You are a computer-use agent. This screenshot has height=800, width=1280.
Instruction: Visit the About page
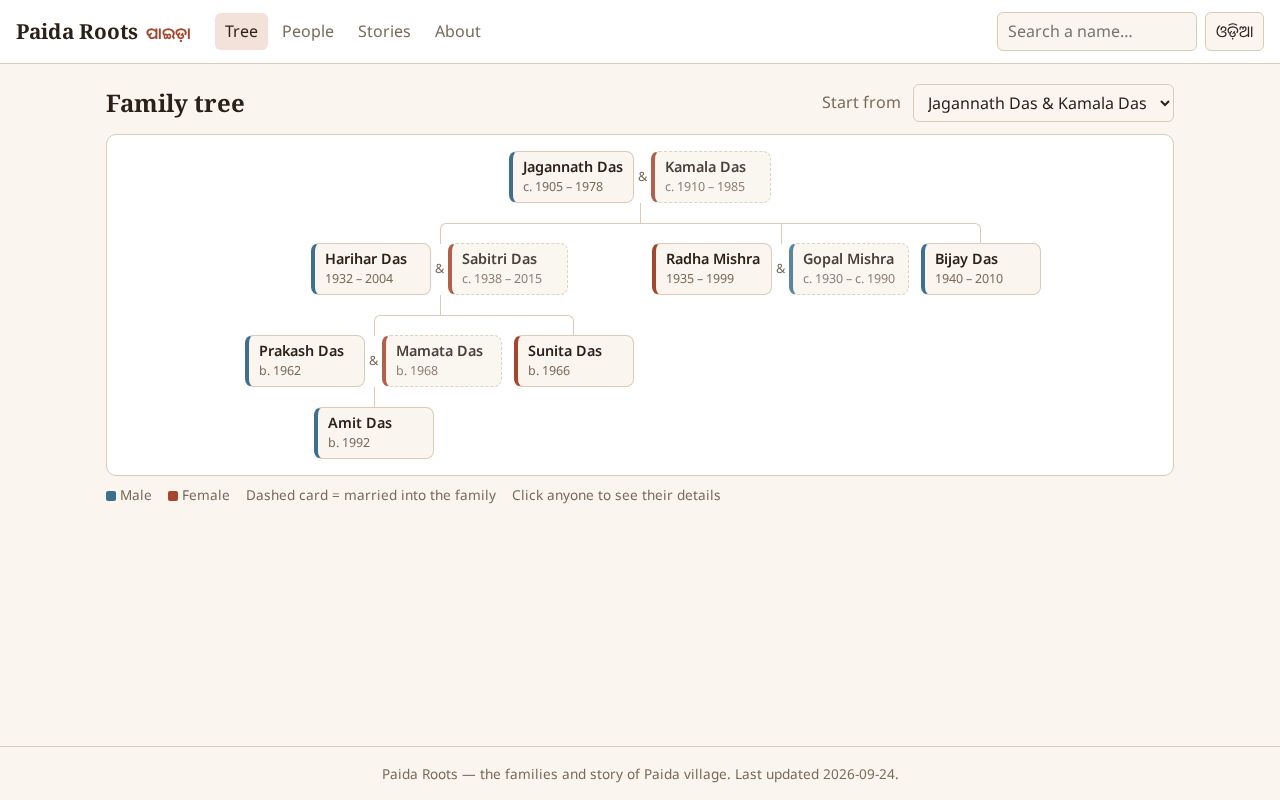click(x=458, y=31)
